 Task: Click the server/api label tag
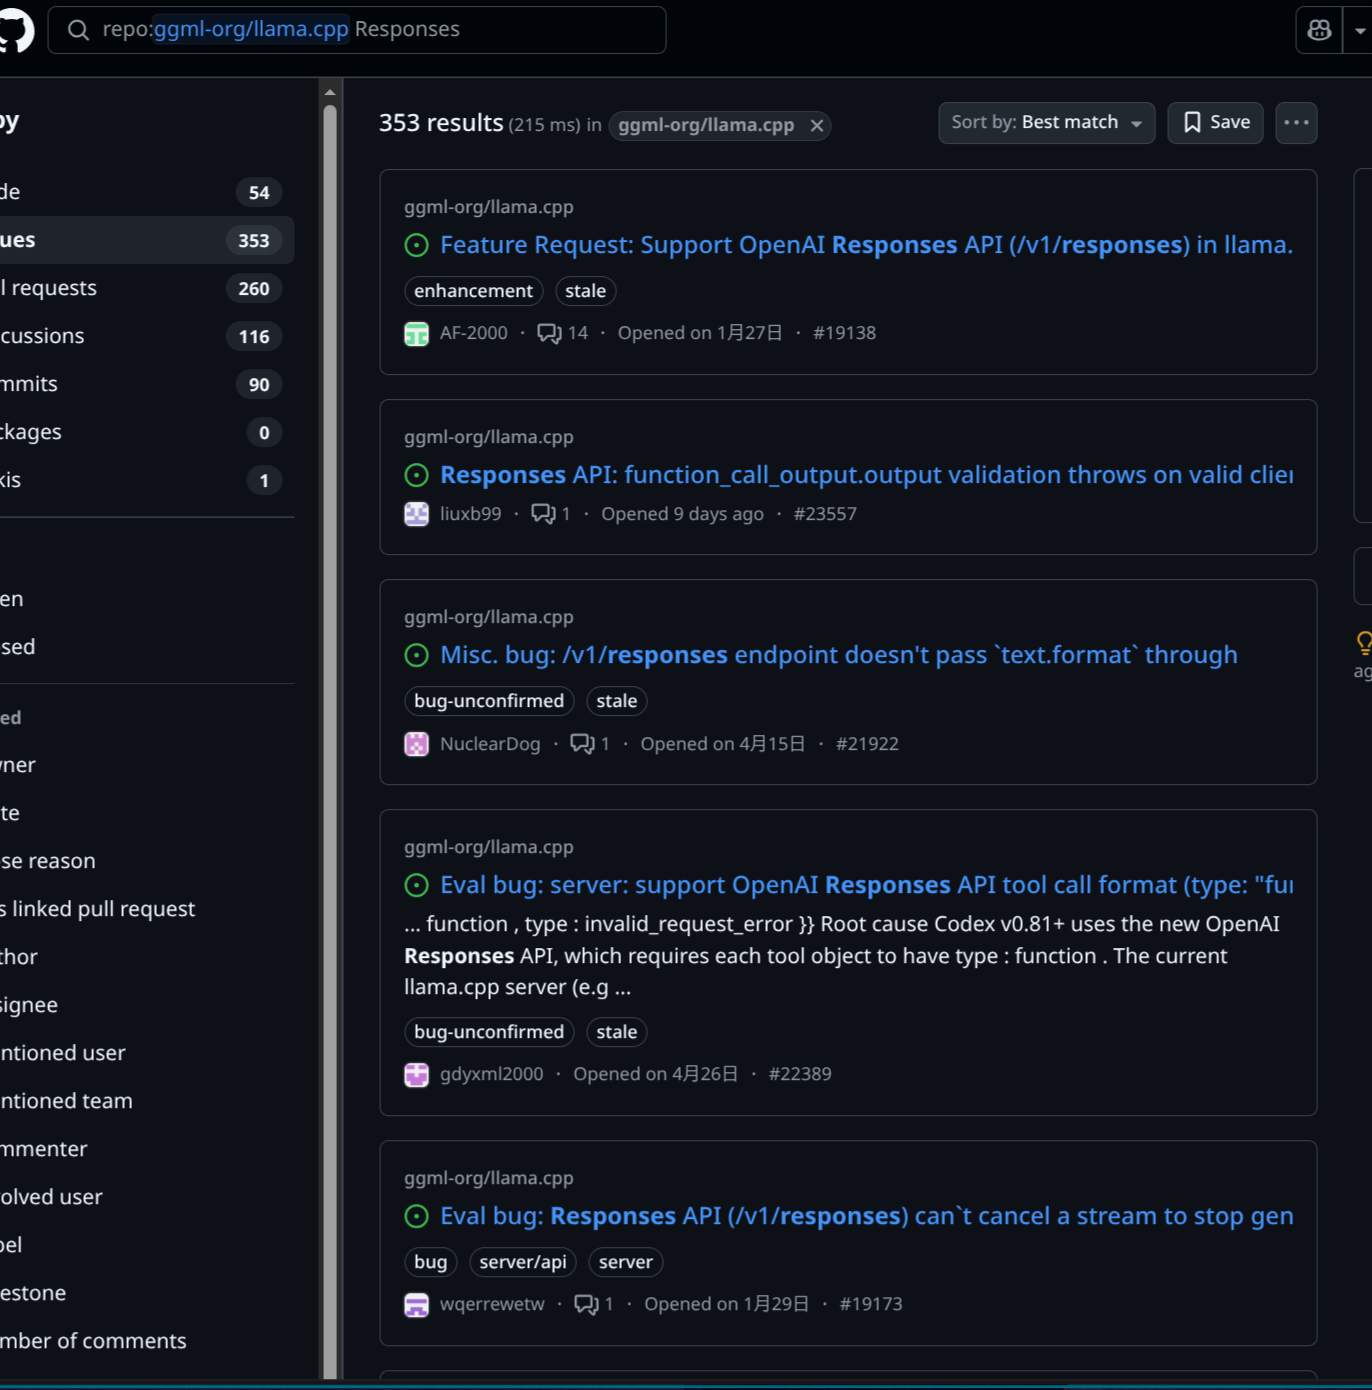(523, 1262)
